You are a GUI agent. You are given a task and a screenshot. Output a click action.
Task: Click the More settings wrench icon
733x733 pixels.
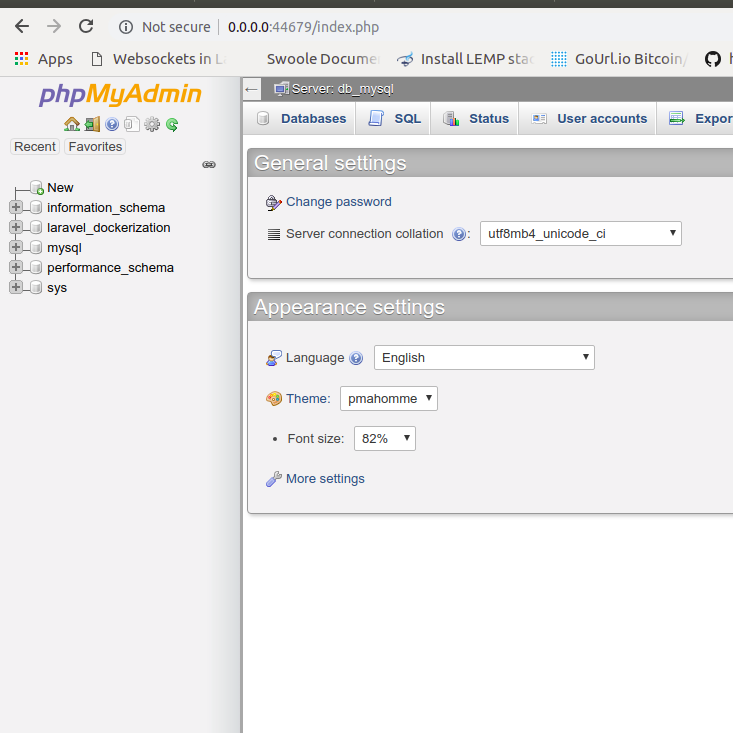(273, 479)
